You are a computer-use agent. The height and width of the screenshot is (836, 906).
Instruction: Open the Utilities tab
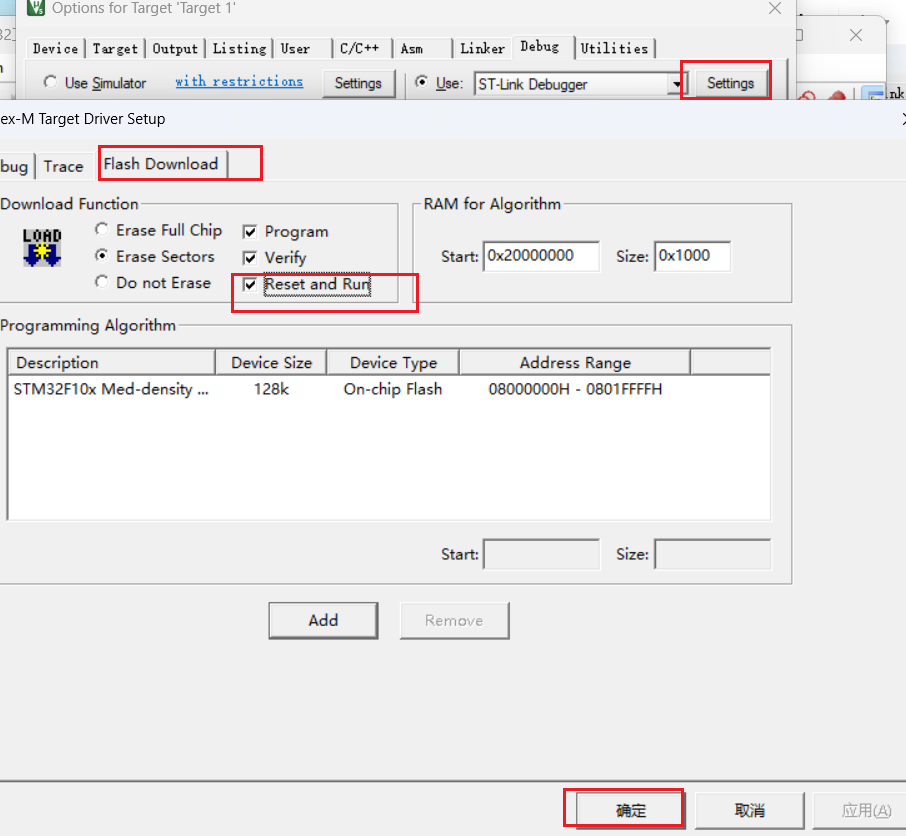pos(614,49)
